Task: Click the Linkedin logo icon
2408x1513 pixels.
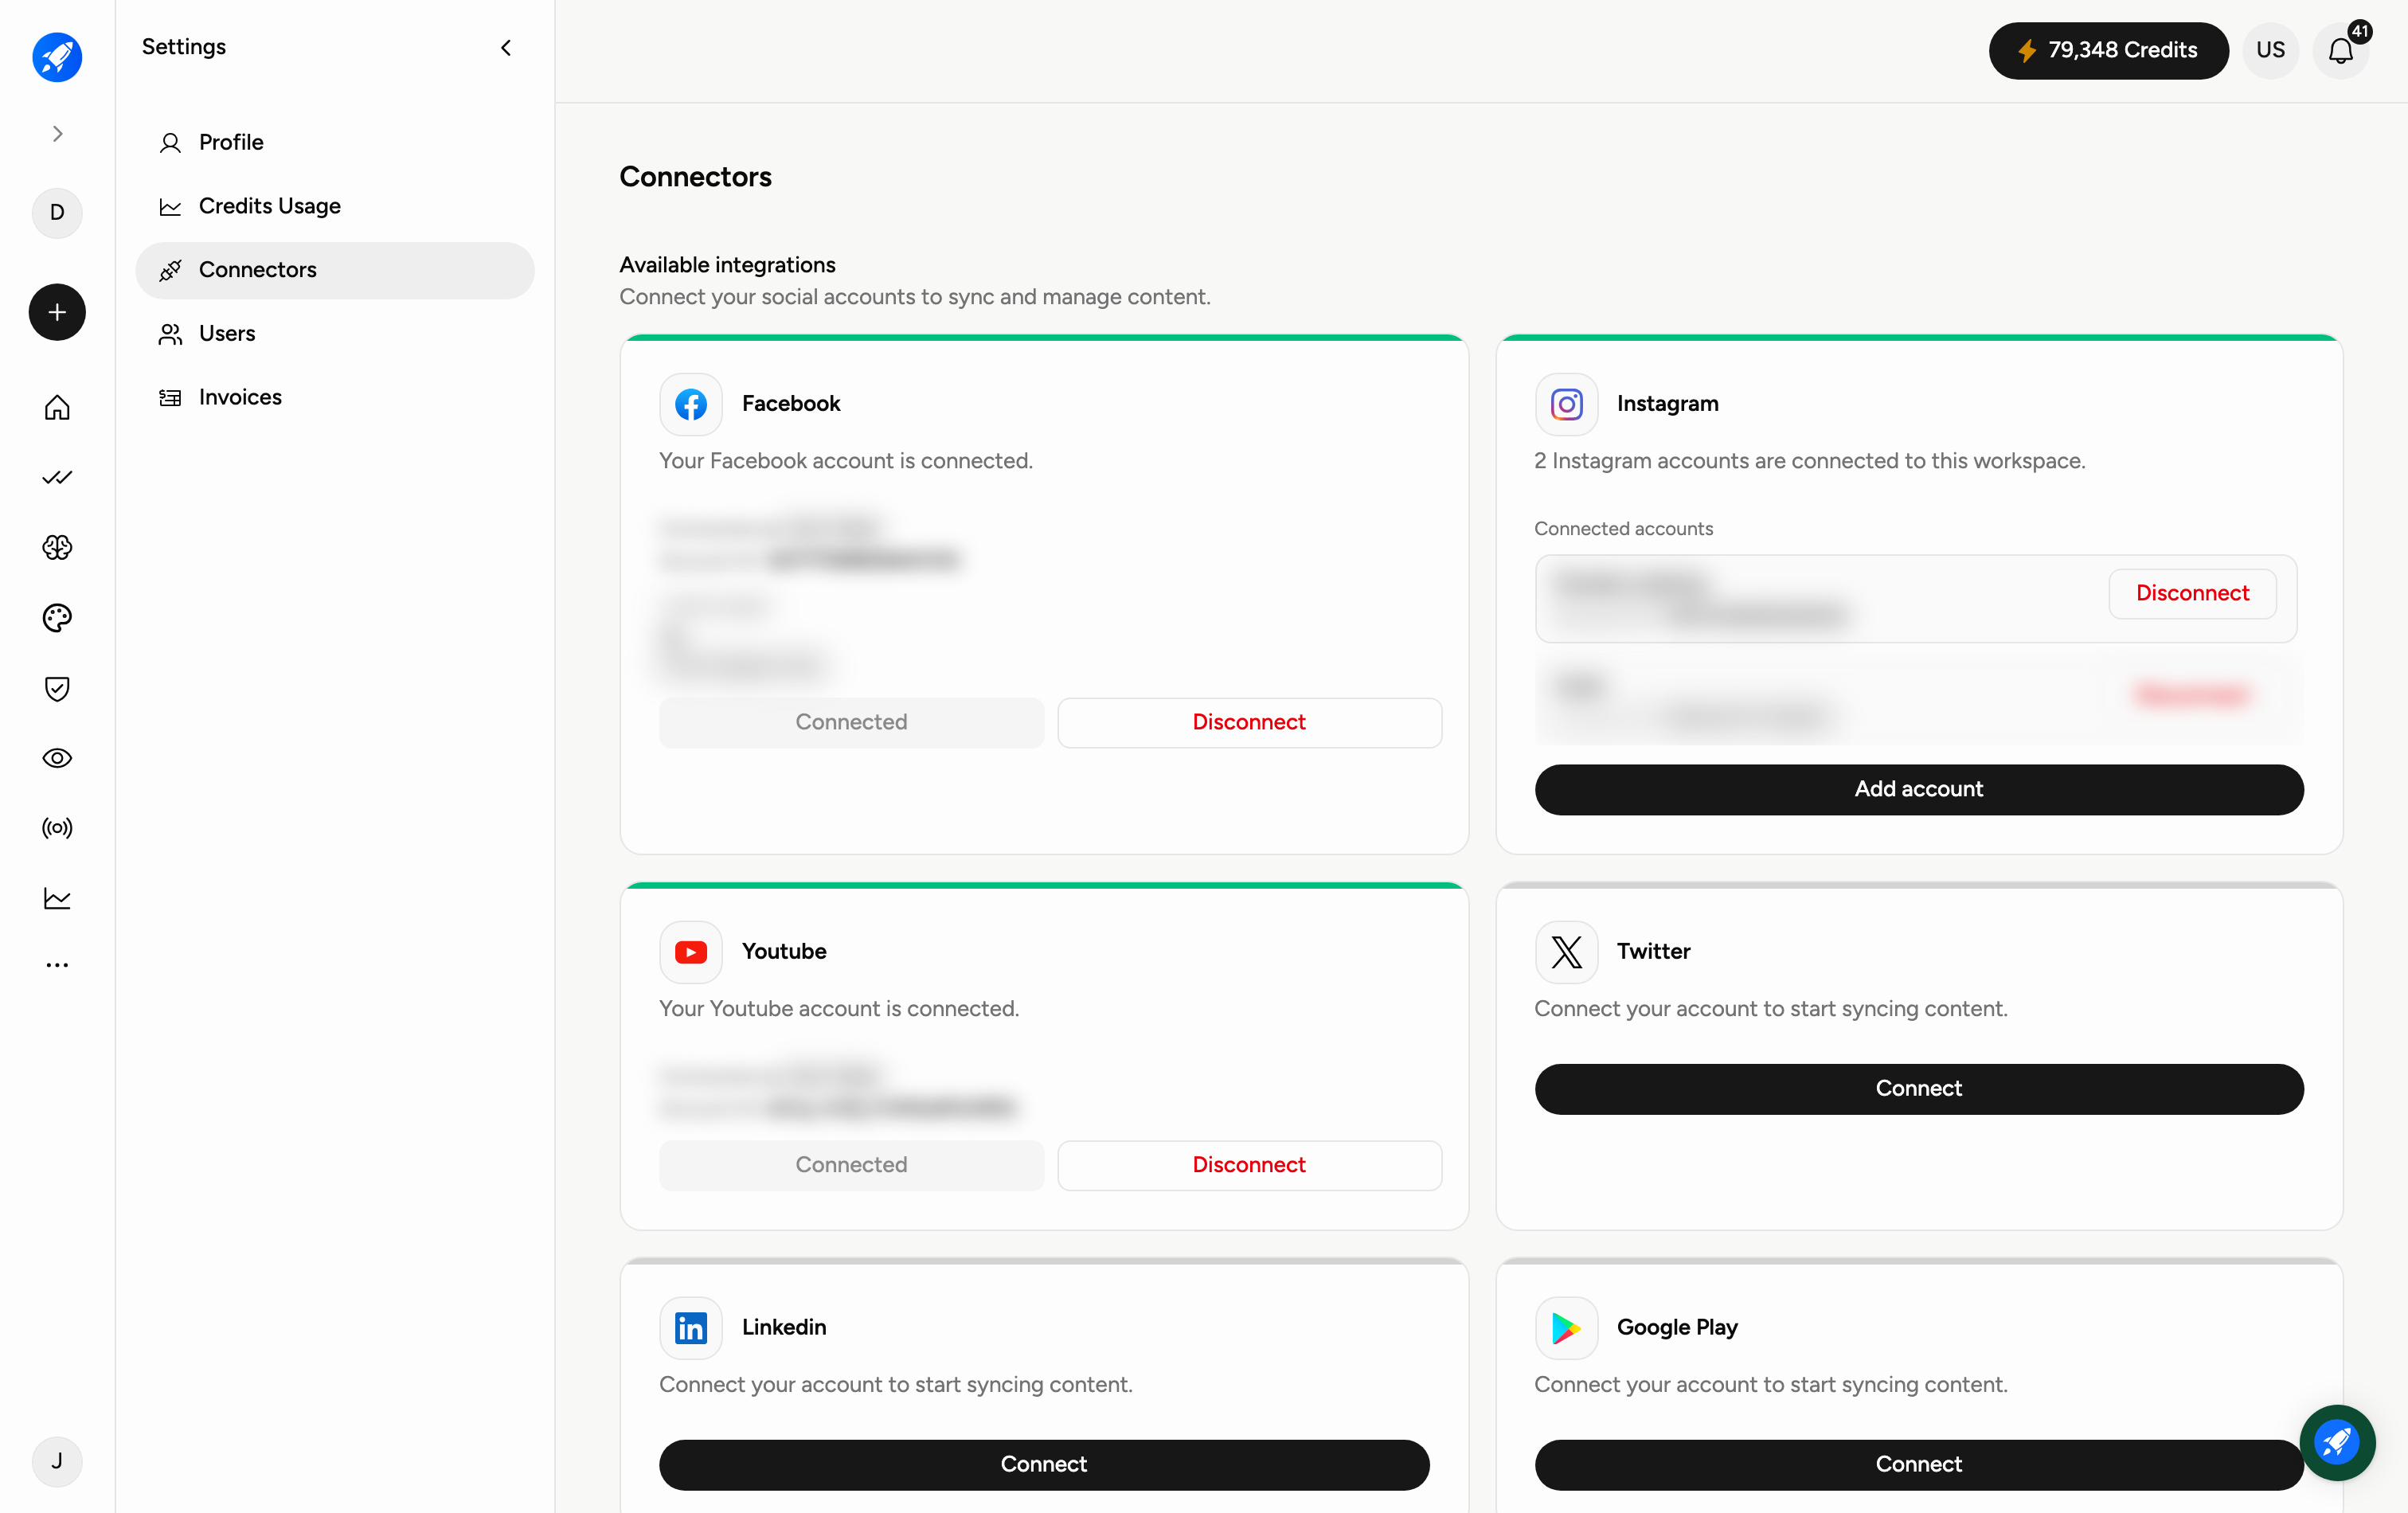Action: (x=690, y=1328)
